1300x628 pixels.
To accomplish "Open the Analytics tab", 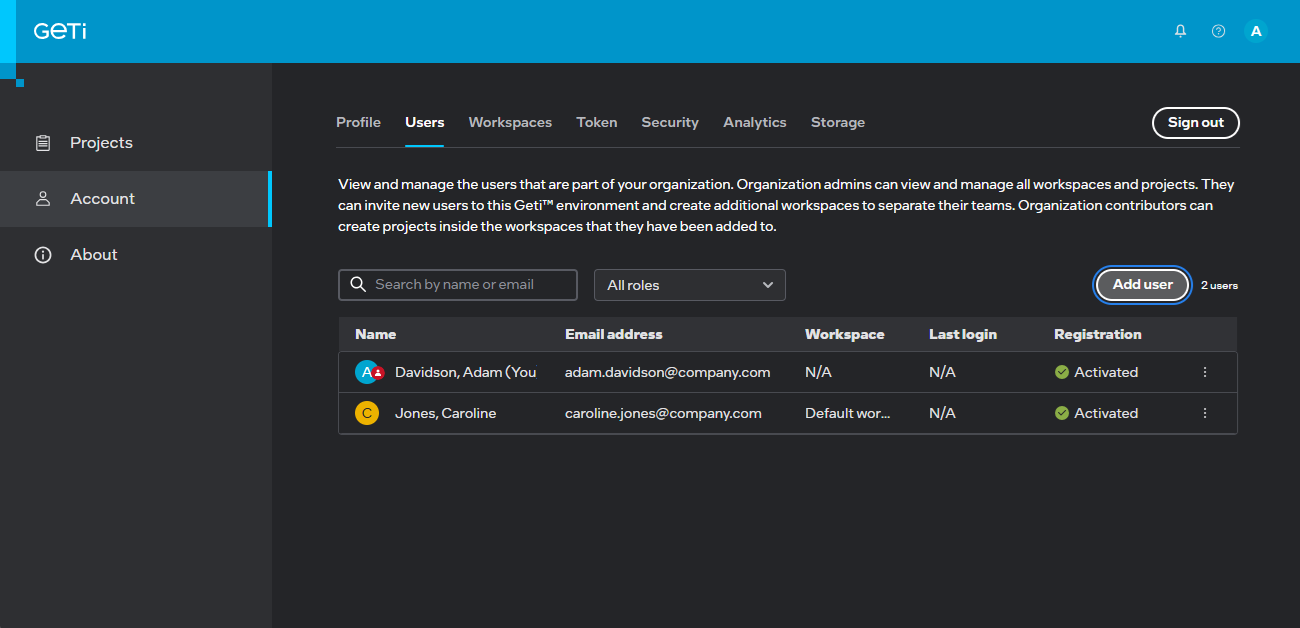I will pos(755,122).
